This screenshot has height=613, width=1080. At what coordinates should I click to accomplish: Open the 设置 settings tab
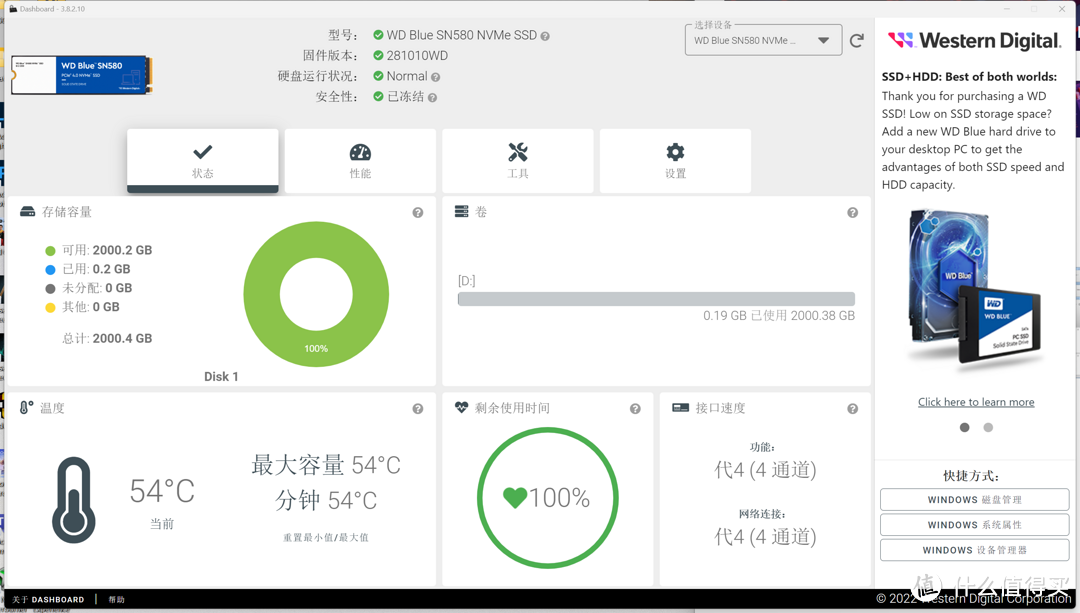[x=676, y=160]
